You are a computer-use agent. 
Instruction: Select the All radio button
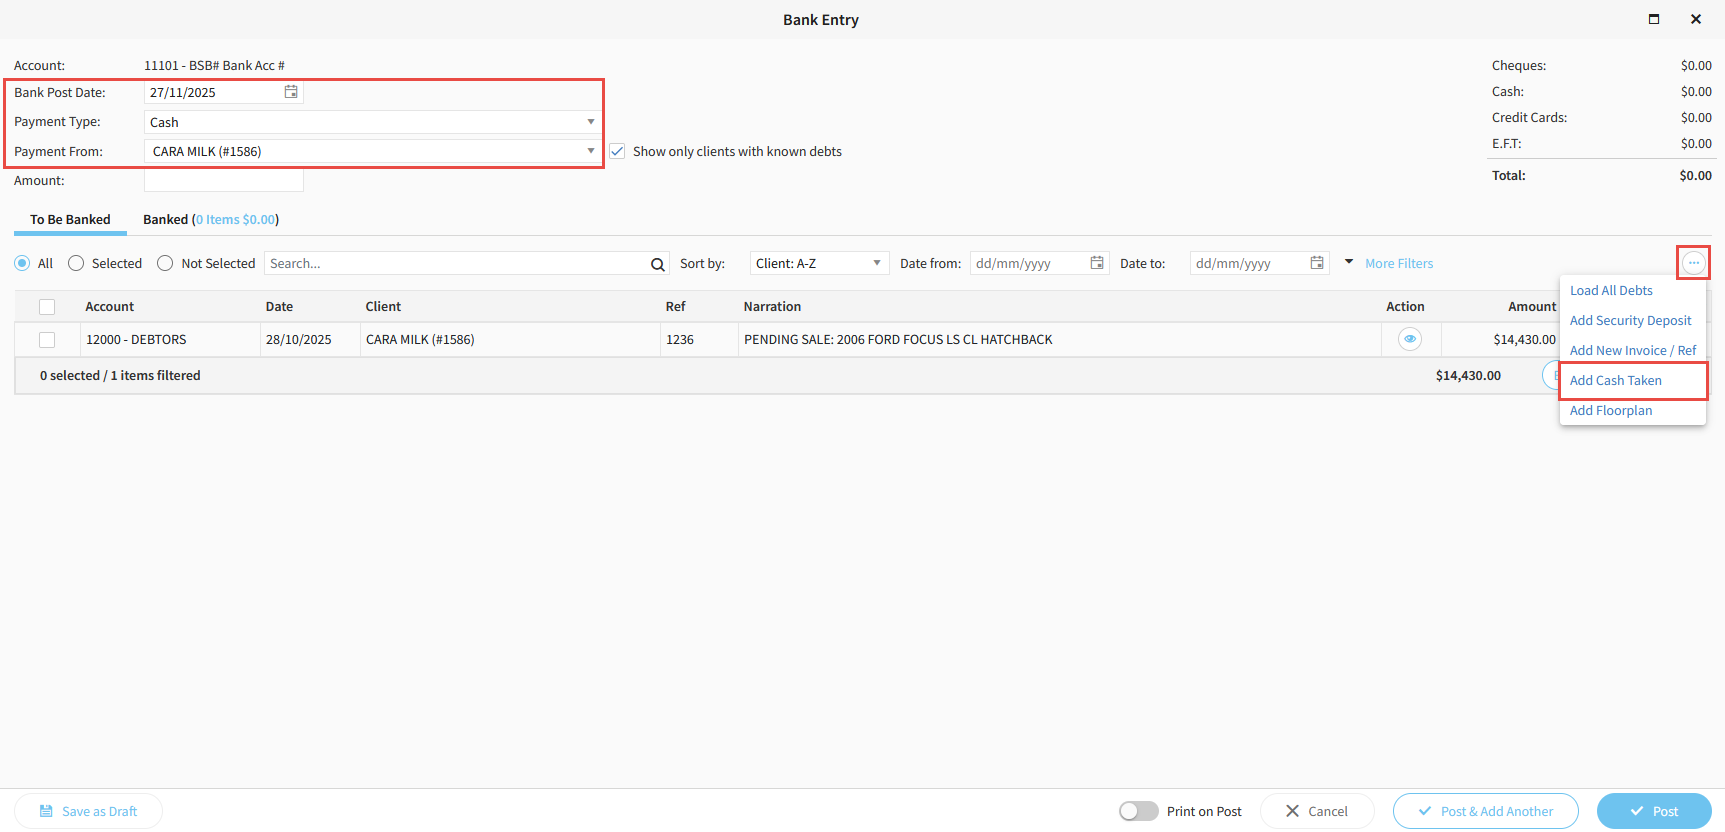pos(22,263)
